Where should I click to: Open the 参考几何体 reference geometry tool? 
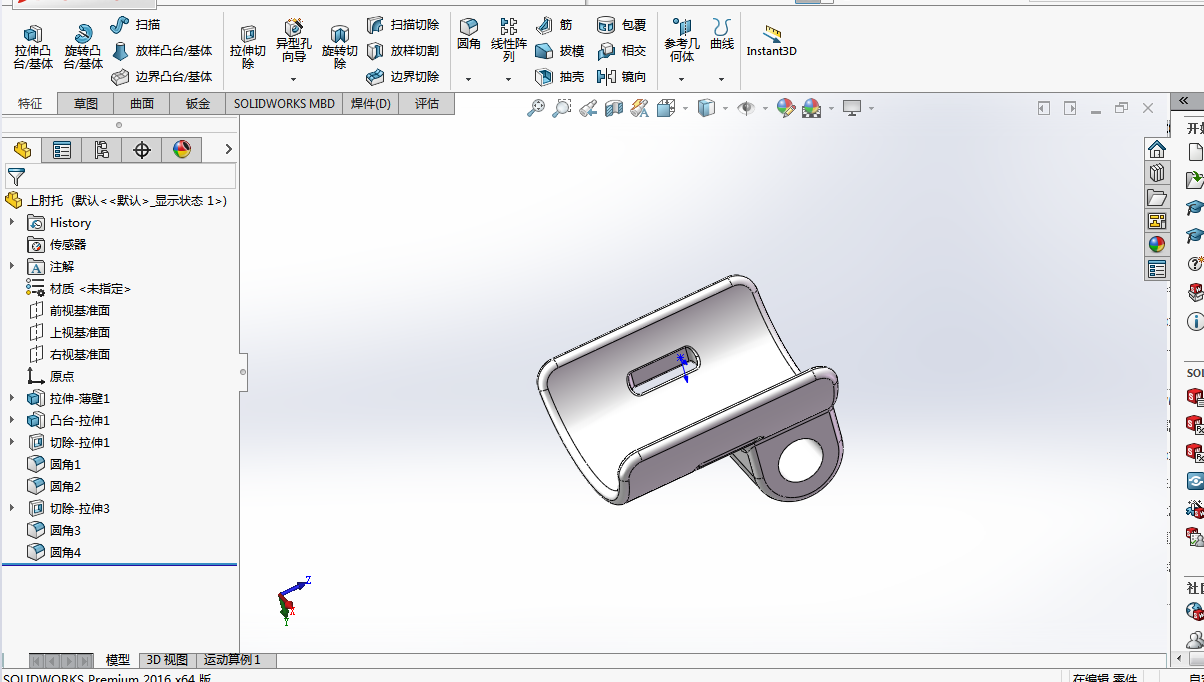tap(682, 40)
